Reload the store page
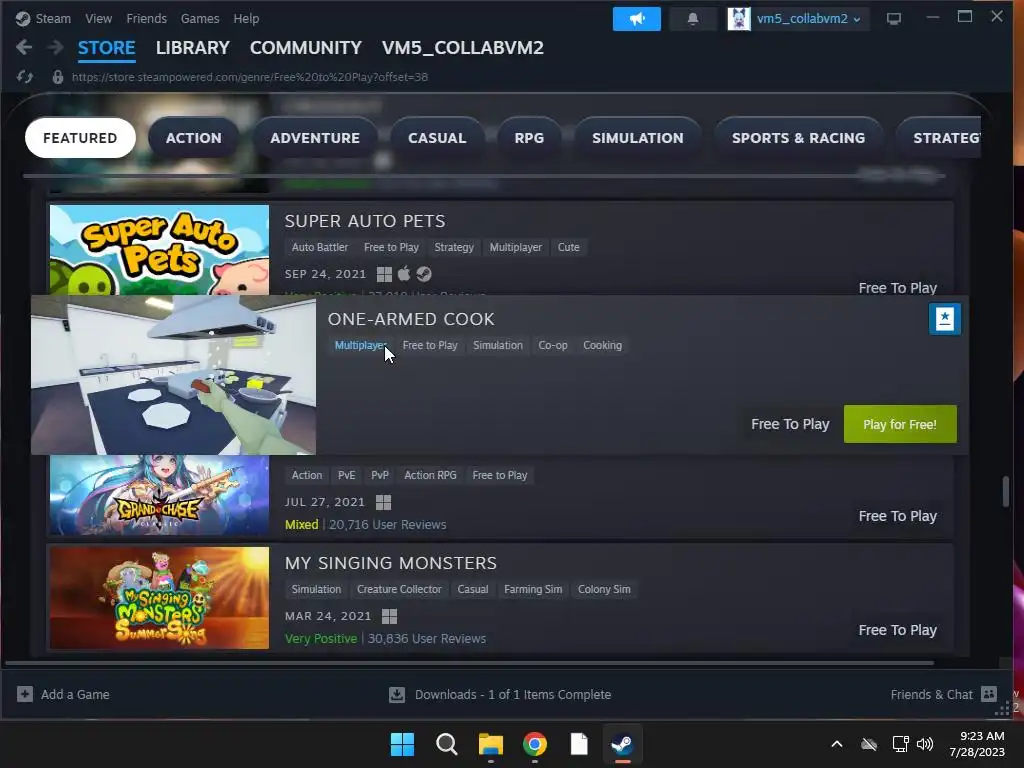 [x=25, y=77]
